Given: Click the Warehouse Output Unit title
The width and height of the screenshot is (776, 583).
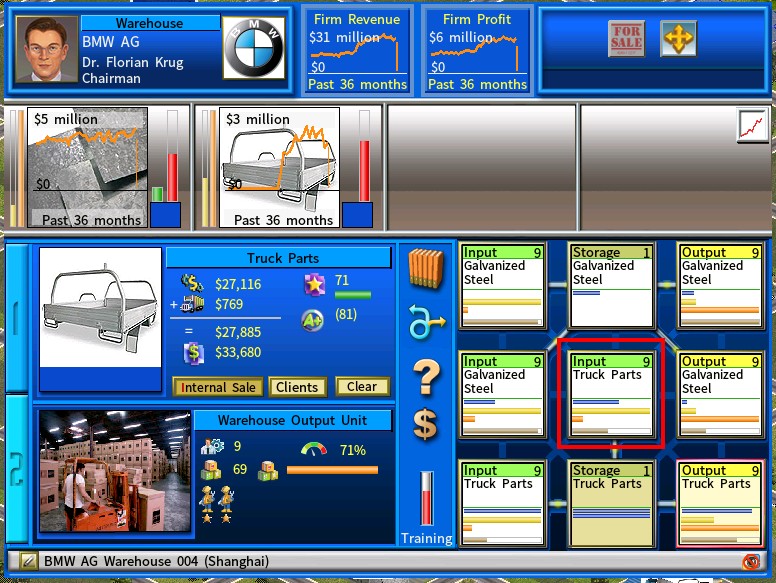Looking at the screenshot, I should tap(292, 420).
